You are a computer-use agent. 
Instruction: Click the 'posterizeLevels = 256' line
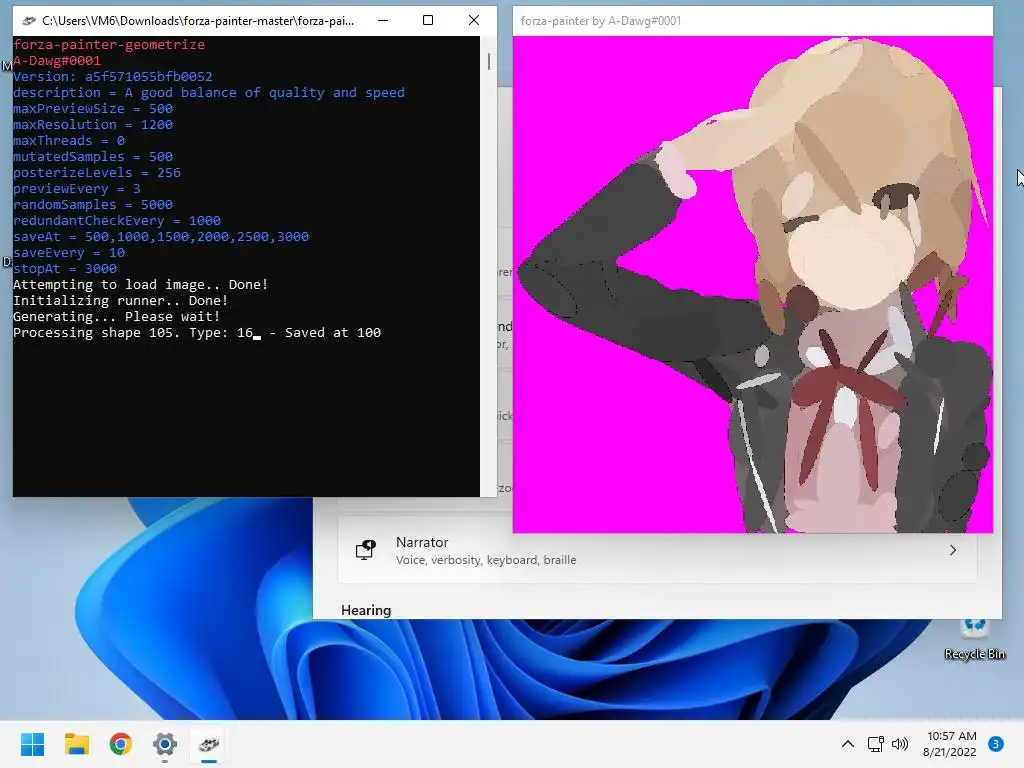[x=97, y=172]
